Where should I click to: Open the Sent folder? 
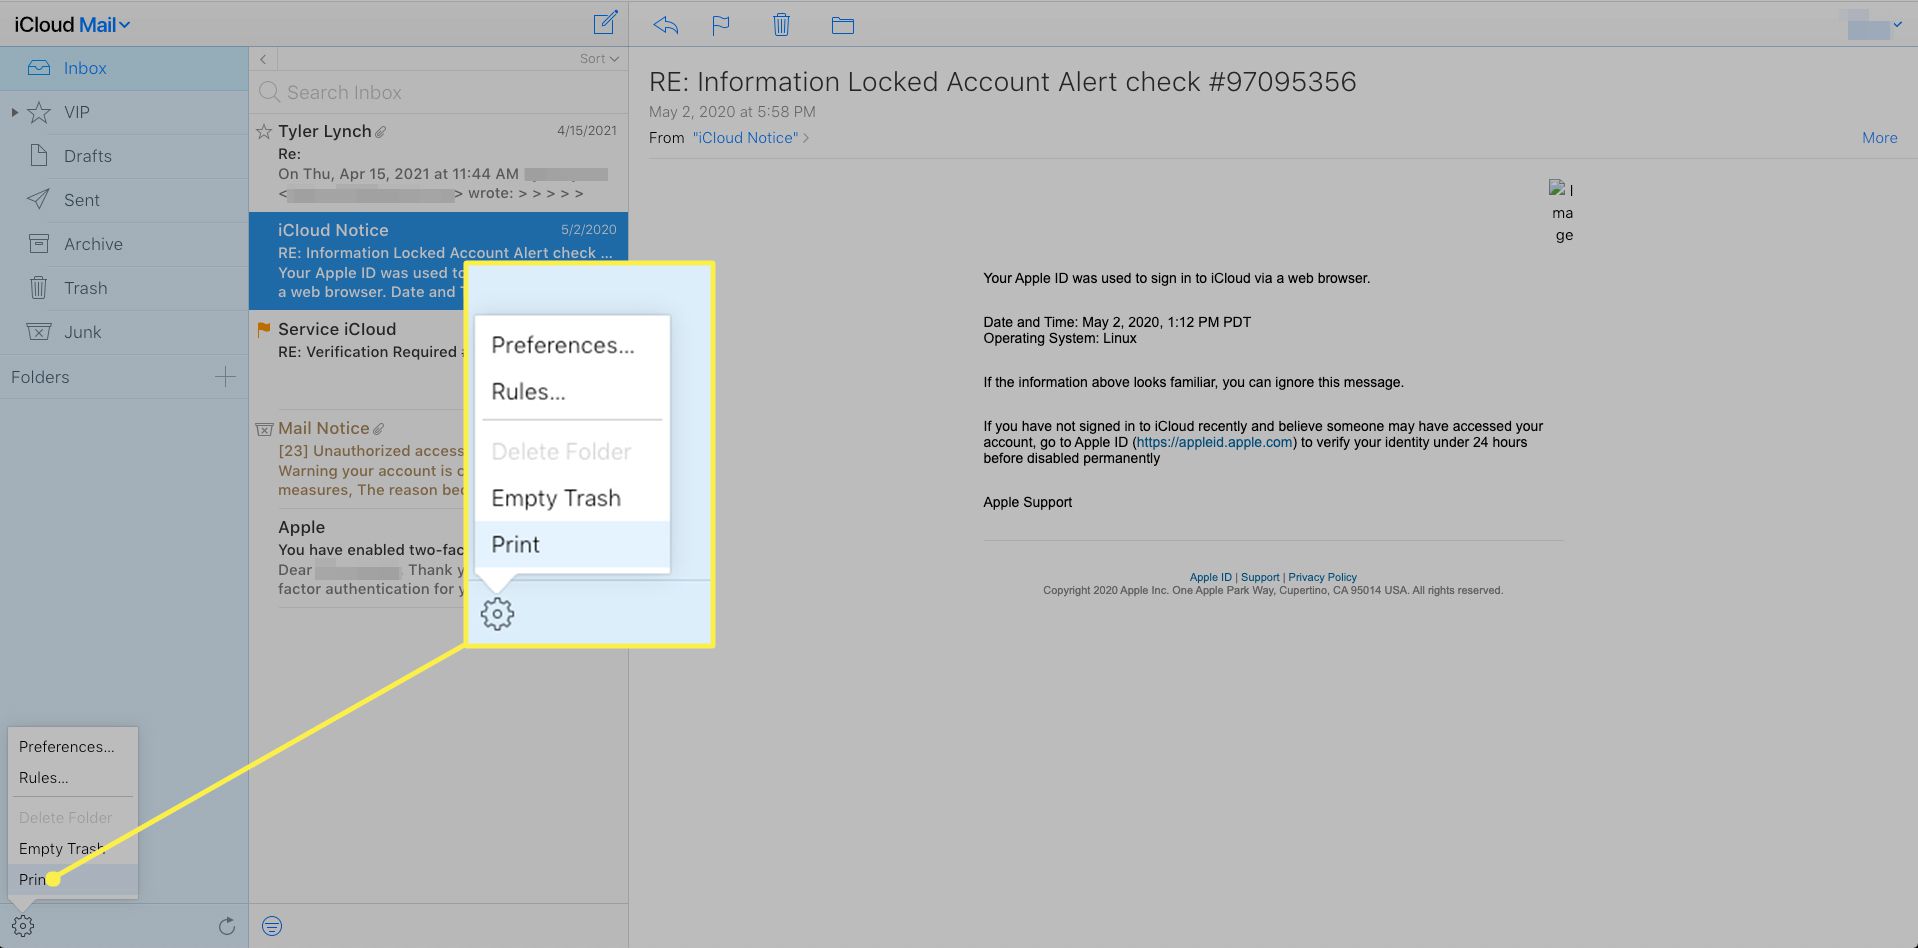coord(124,200)
